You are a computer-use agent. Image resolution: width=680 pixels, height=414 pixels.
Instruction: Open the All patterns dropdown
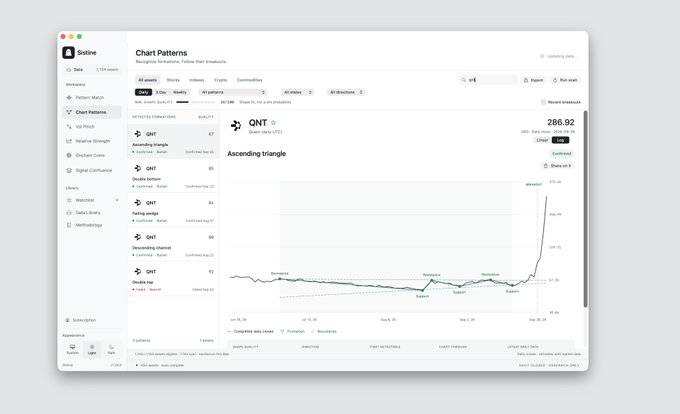pos(233,92)
